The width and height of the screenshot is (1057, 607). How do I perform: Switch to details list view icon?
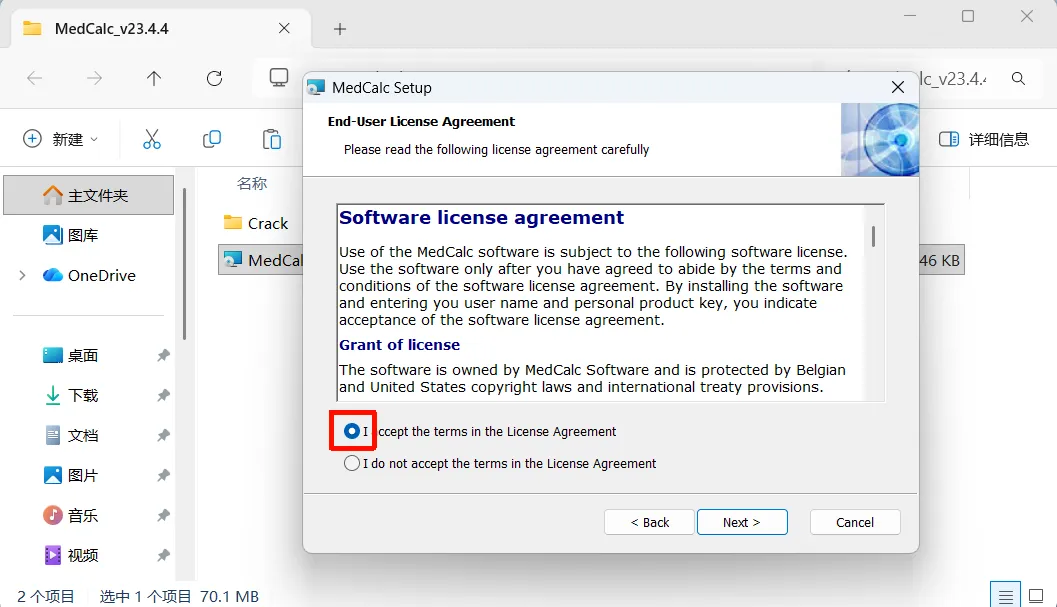point(1005,596)
